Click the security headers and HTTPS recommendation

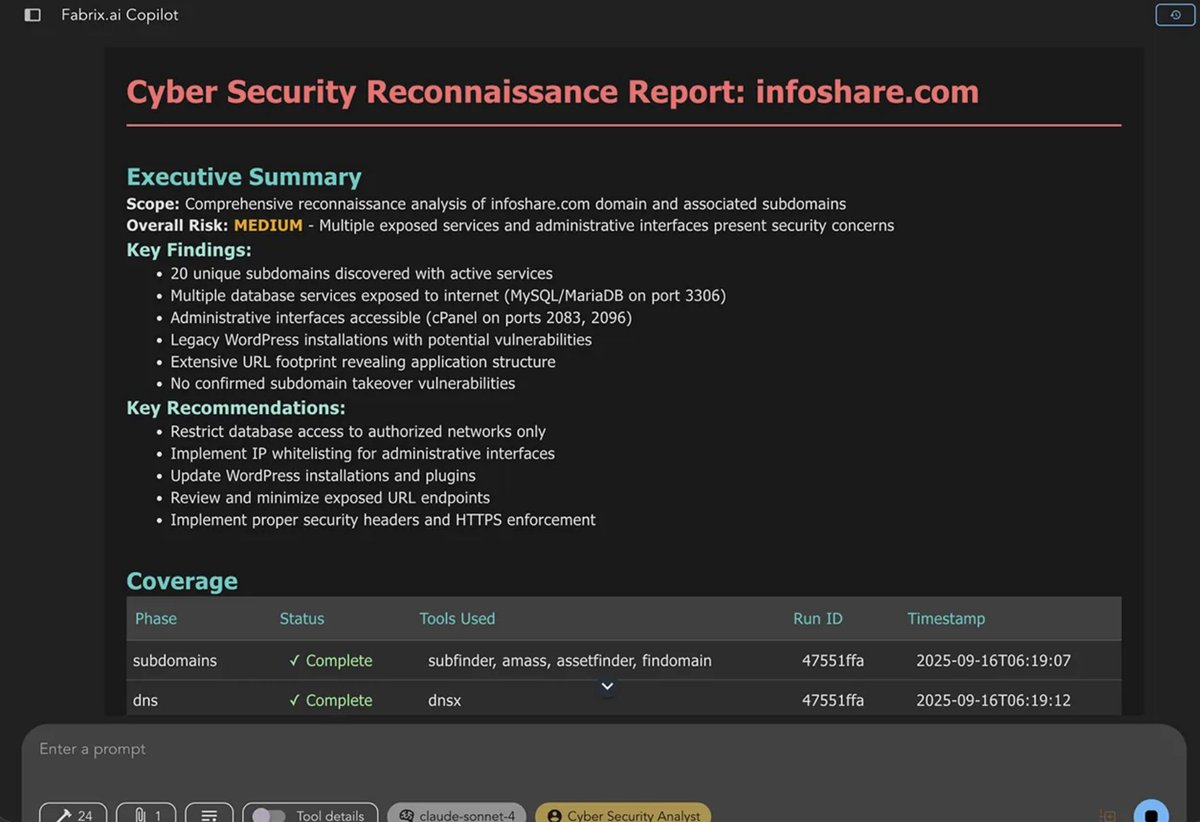(x=383, y=520)
